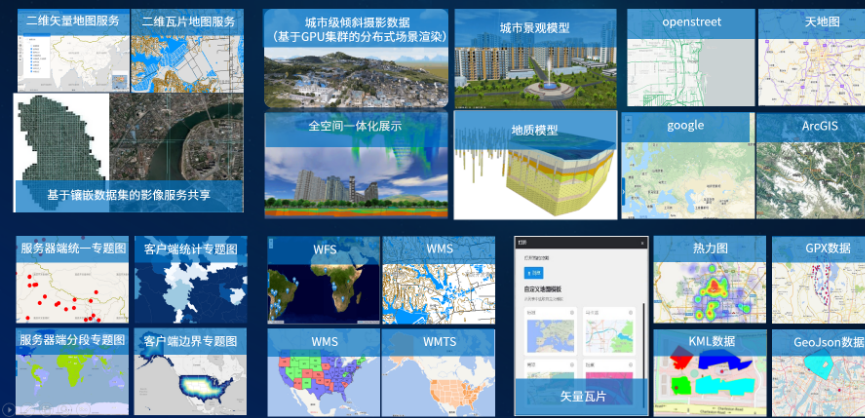Screen dimensions: 865x418
Task: Open the 二维瓦片地图服务 card
Action: coord(188,50)
